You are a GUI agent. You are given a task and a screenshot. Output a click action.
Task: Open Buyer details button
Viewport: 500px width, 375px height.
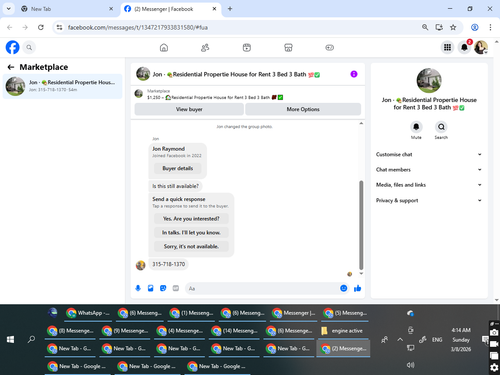(x=178, y=168)
